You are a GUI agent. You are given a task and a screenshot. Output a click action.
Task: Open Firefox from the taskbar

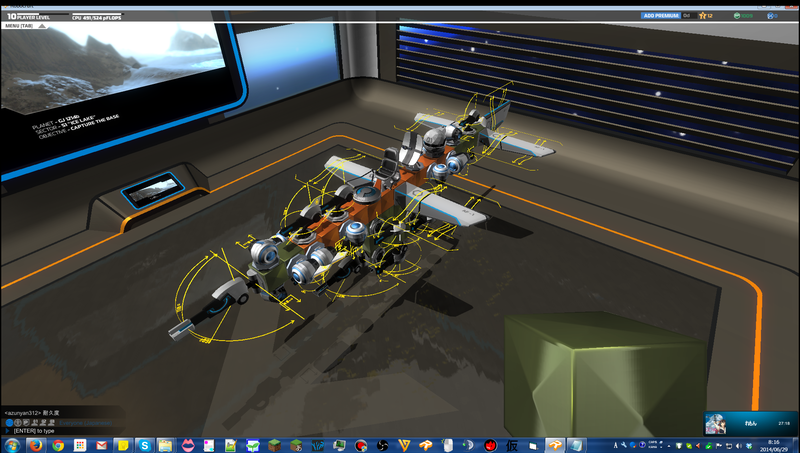click(36, 445)
